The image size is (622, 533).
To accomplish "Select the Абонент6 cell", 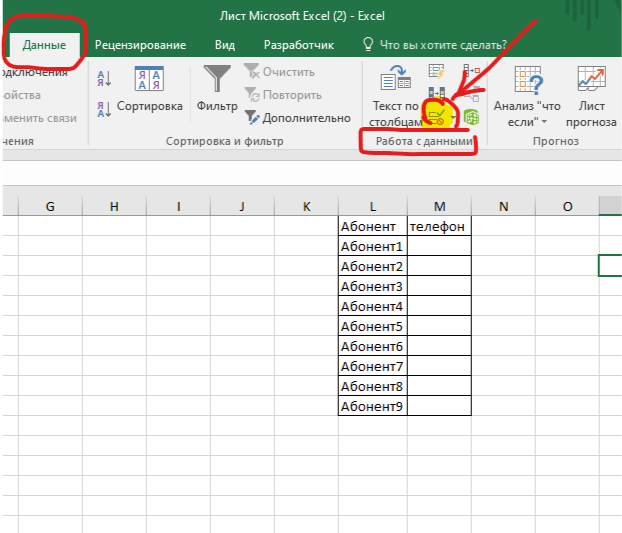I will (x=373, y=346).
